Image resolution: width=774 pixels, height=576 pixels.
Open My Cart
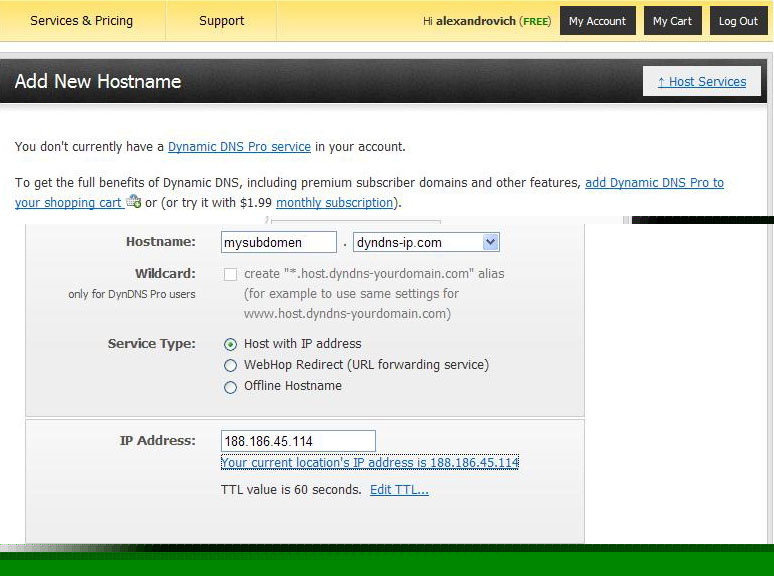pyautogui.click(x=672, y=21)
